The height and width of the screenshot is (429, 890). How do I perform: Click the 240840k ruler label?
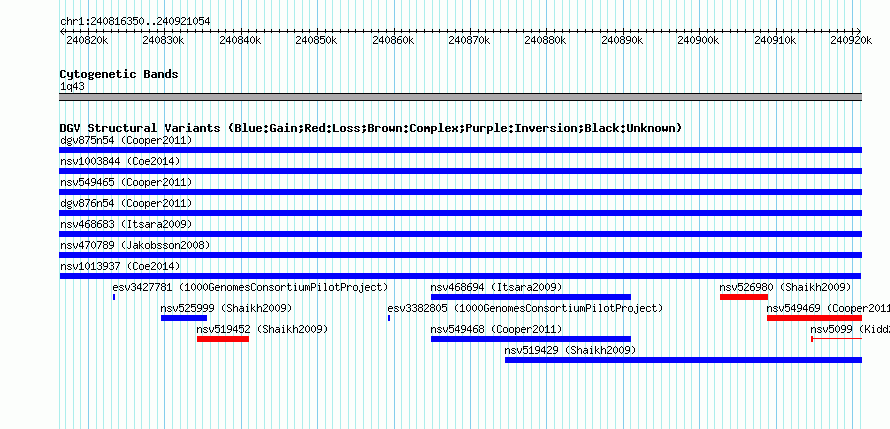pos(240,40)
